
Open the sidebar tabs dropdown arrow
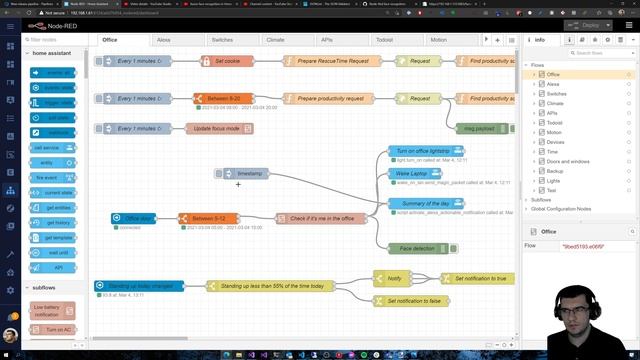(633, 40)
